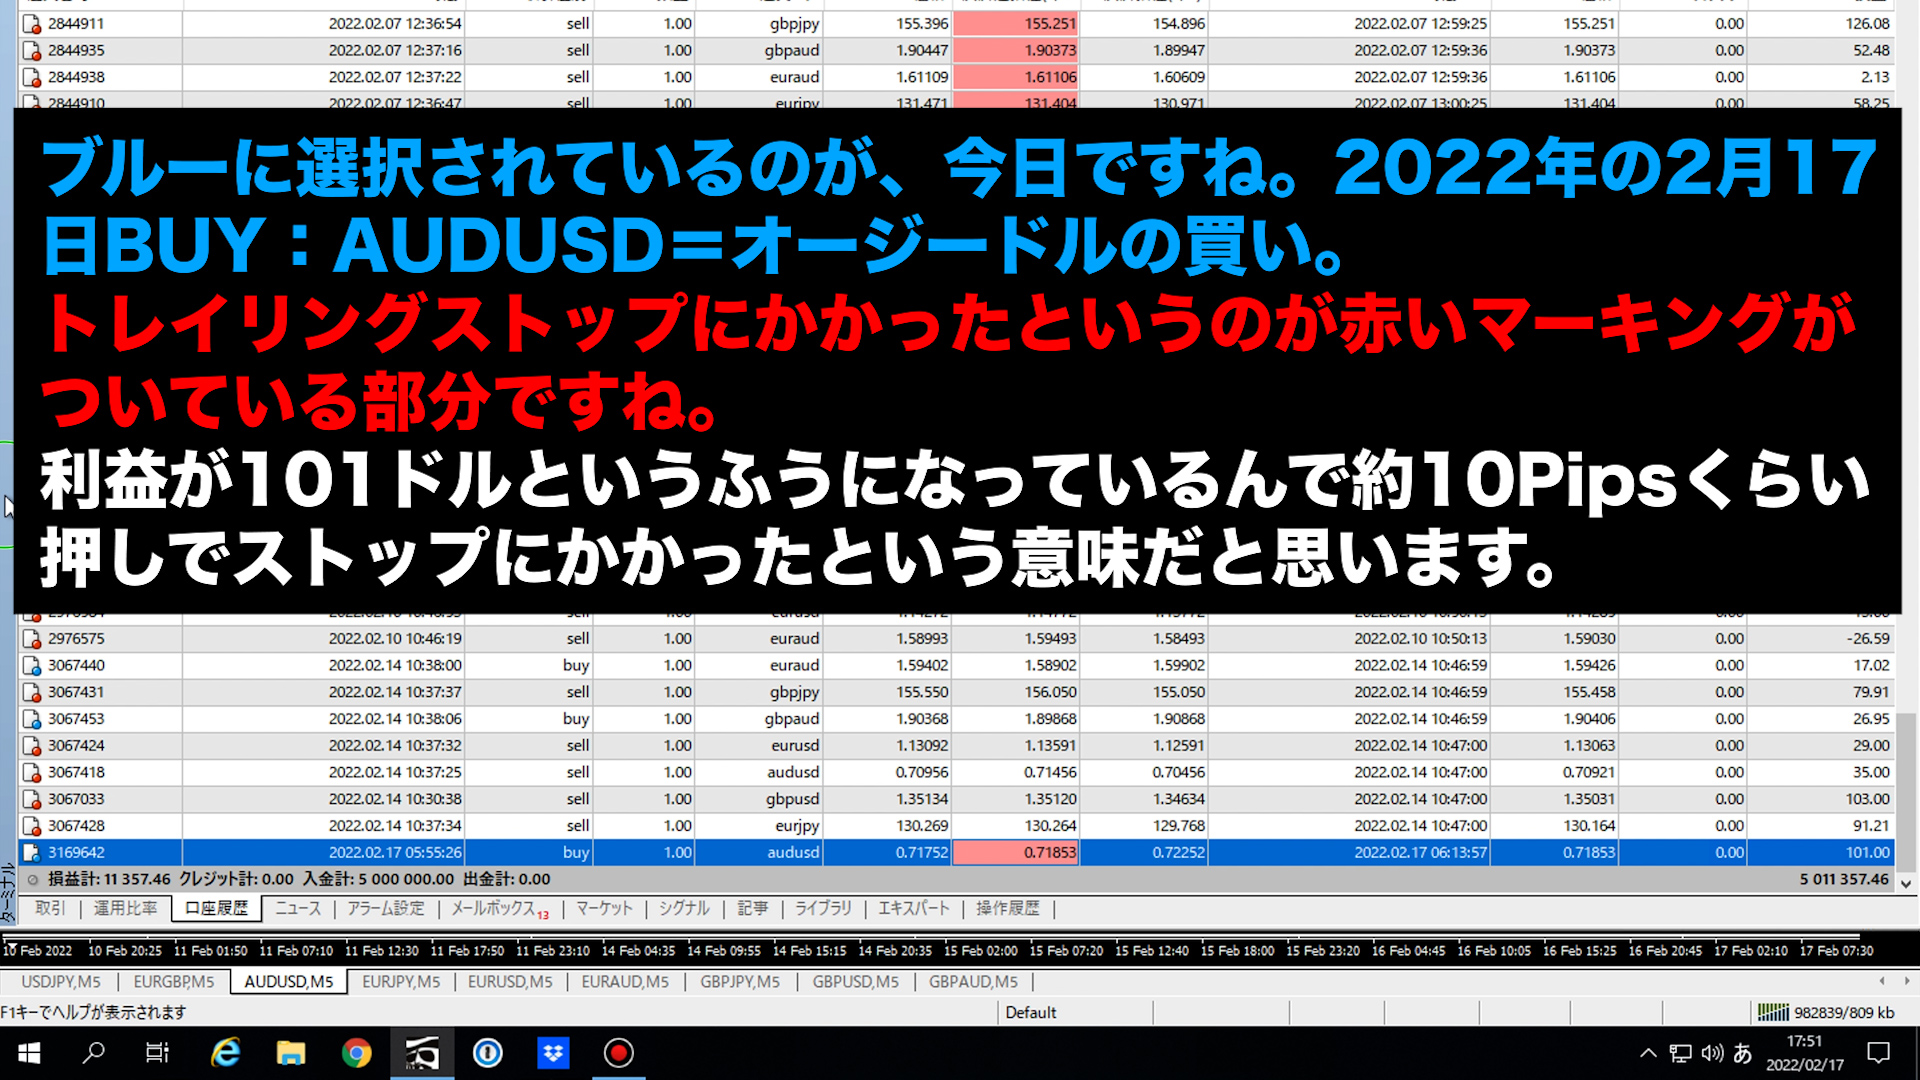The image size is (1920, 1080).
Task: Click the connection status bars indicator
Action: pos(1773,1012)
